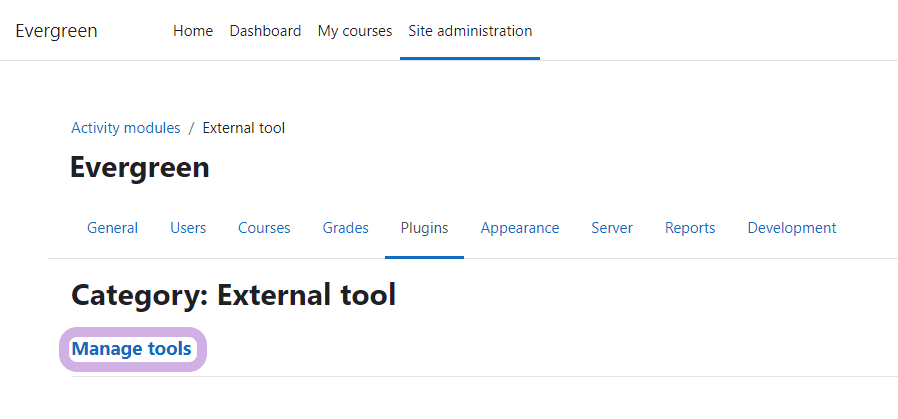Screen dimensions: 898x419
Task: Go to the Grades tab
Action: click(346, 228)
